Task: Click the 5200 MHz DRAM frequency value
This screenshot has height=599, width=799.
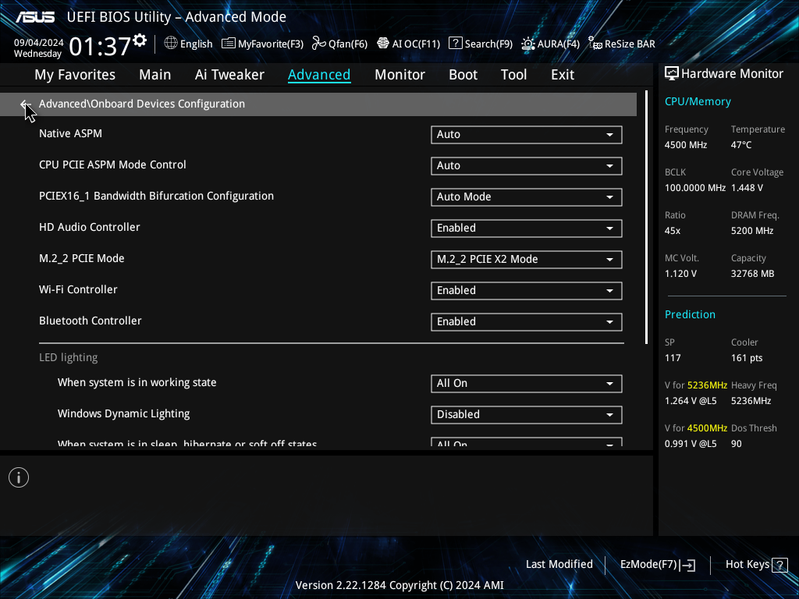Action: pos(752,231)
